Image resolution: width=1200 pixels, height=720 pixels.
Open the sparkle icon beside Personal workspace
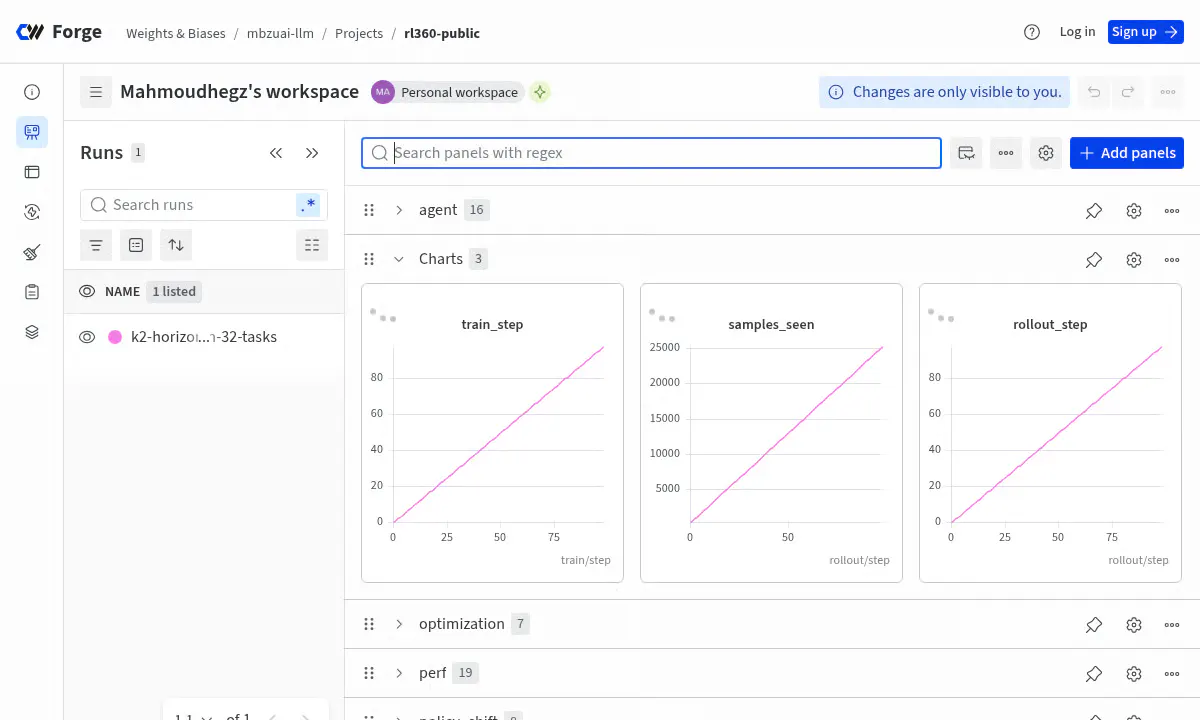tap(540, 92)
